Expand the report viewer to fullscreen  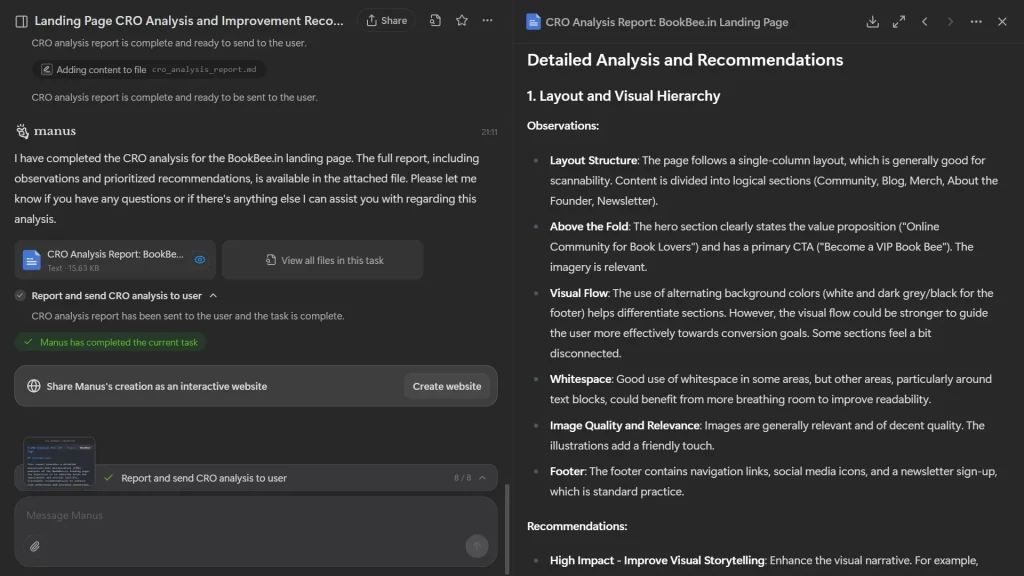[x=898, y=21]
